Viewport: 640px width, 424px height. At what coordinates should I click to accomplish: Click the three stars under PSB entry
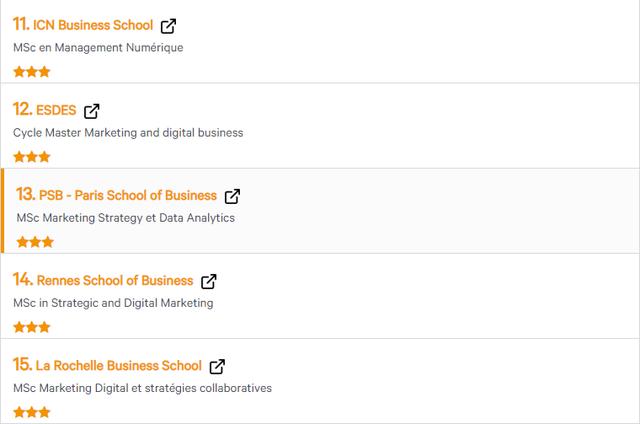click(x=35, y=242)
